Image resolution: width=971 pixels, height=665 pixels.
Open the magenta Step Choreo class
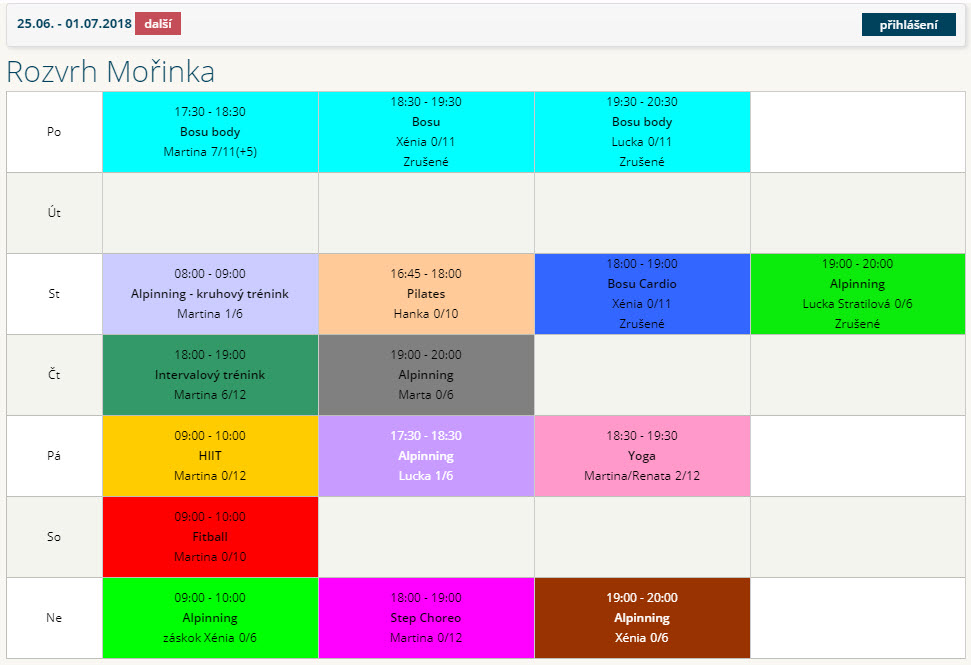pyautogui.click(x=426, y=618)
